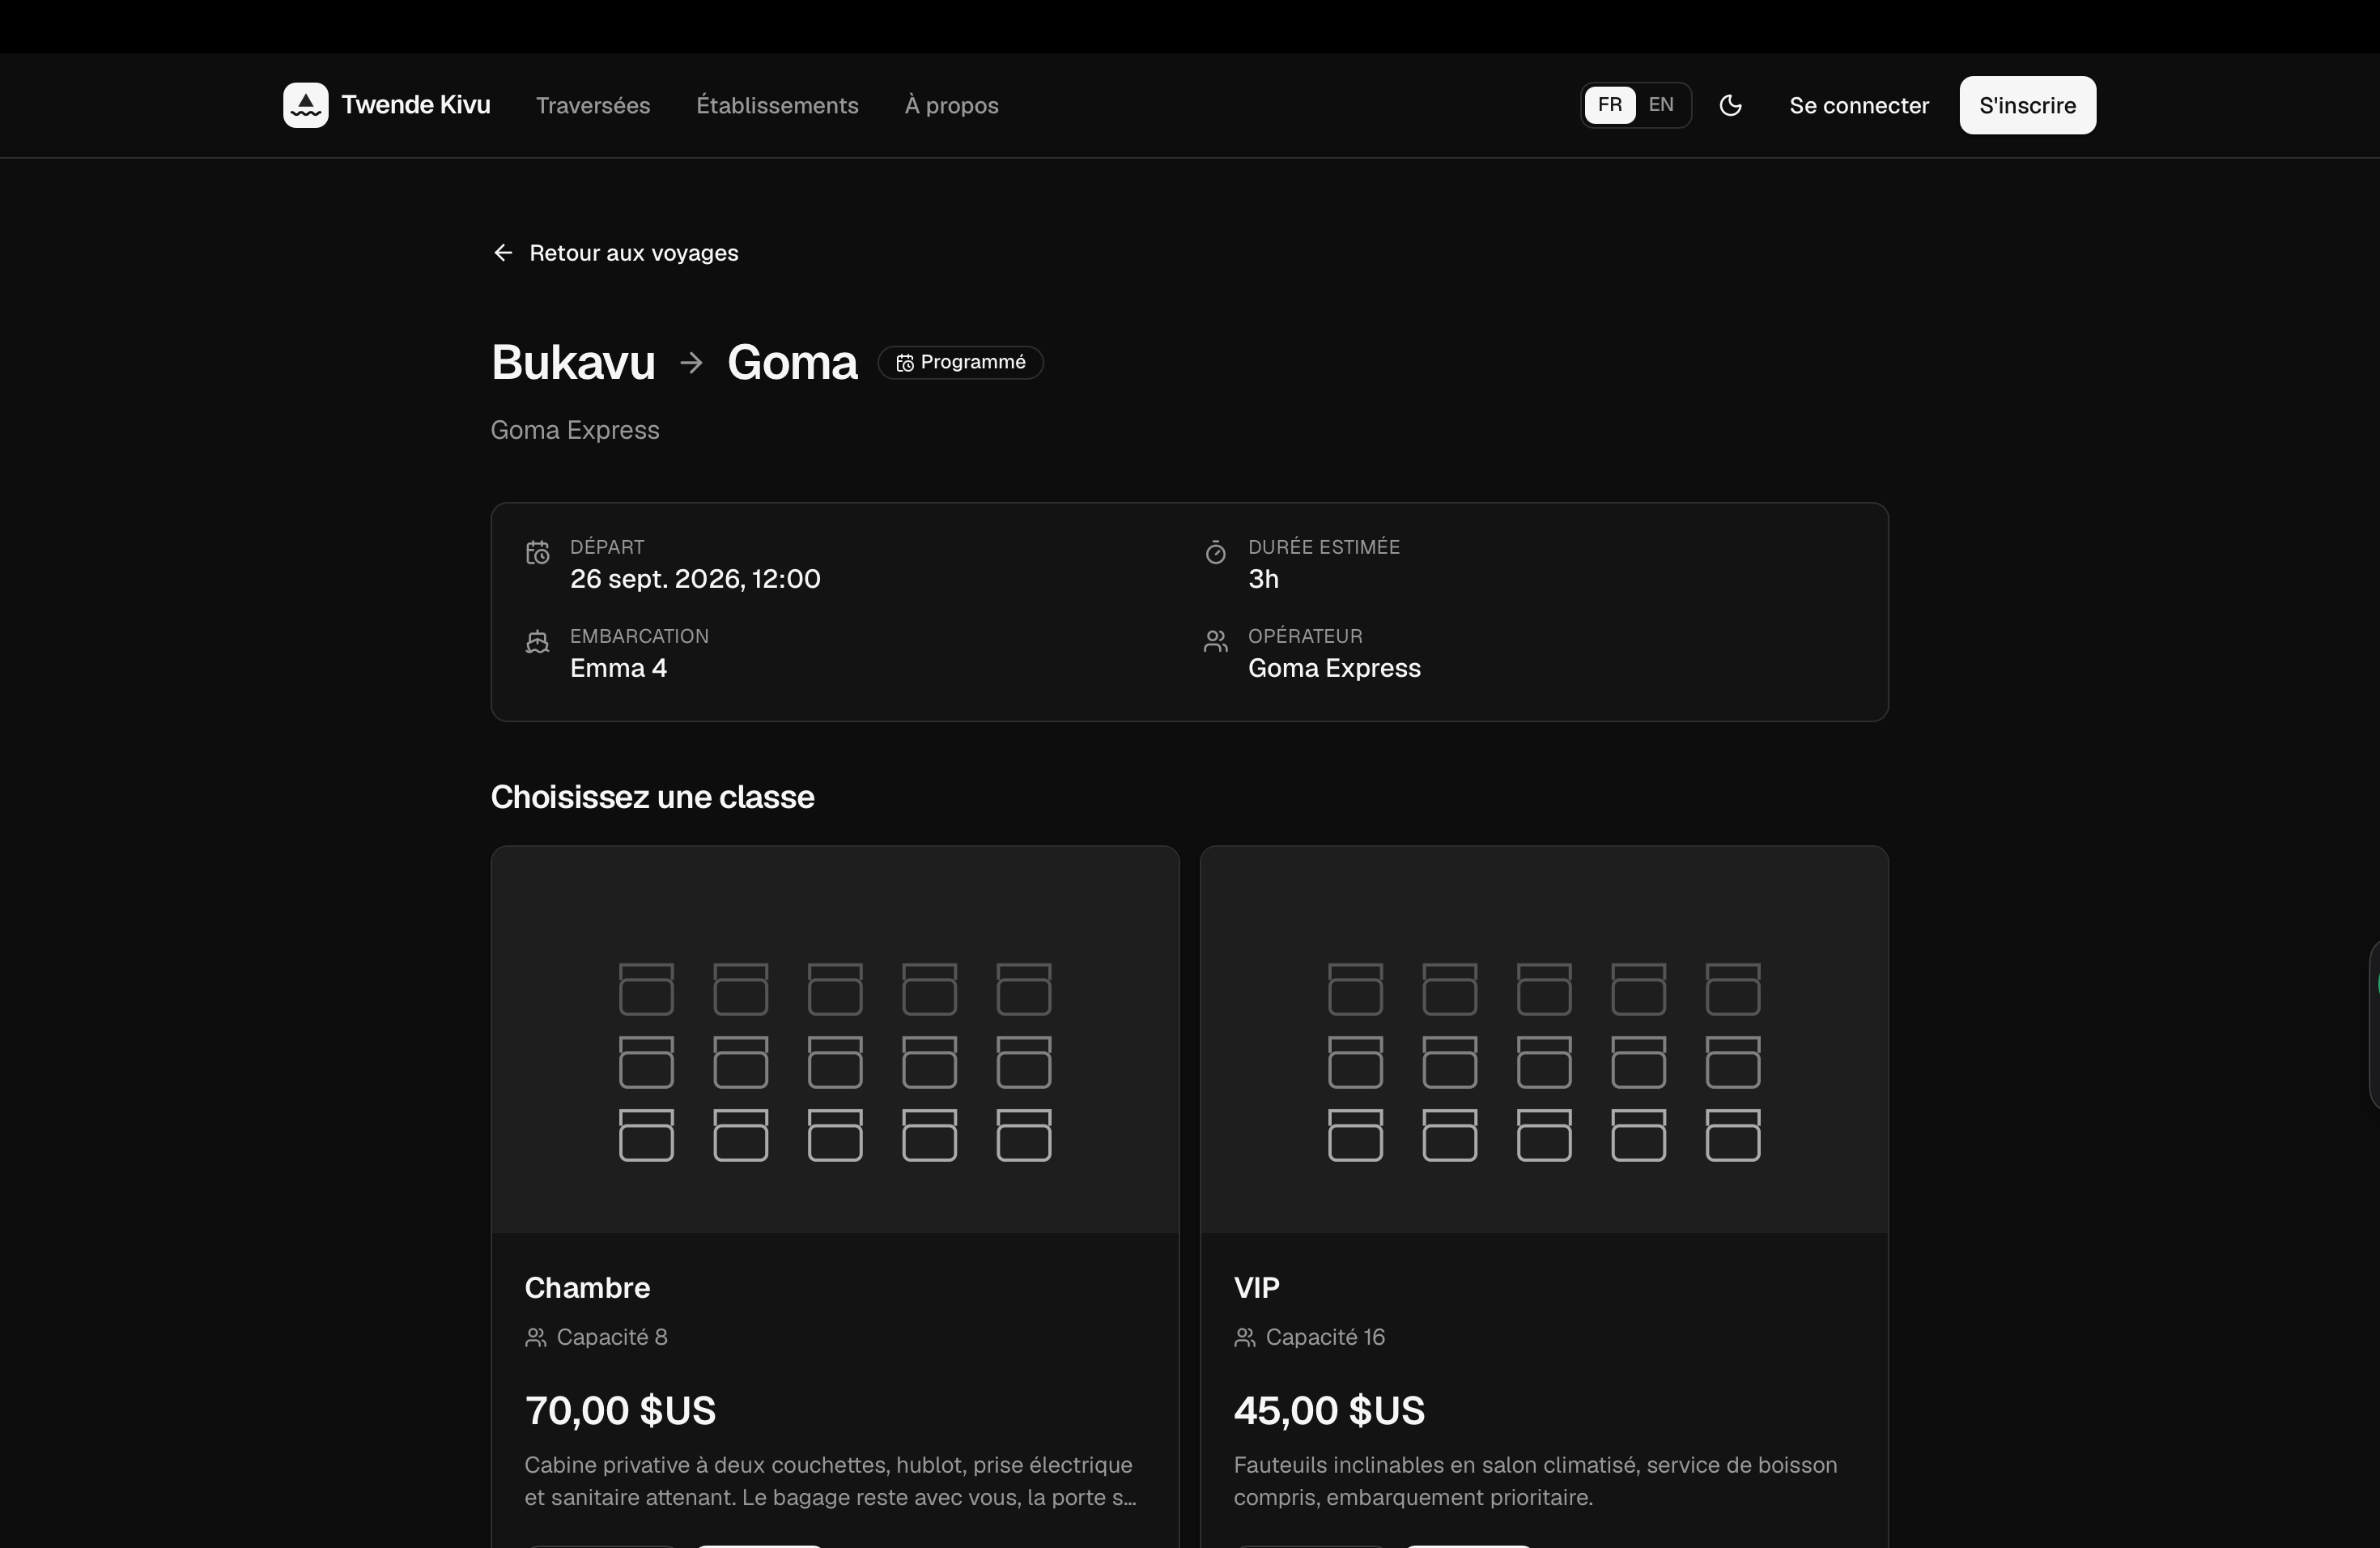2380x1548 pixels.
Task: Switch language to FR
Action: [1610, 105]
